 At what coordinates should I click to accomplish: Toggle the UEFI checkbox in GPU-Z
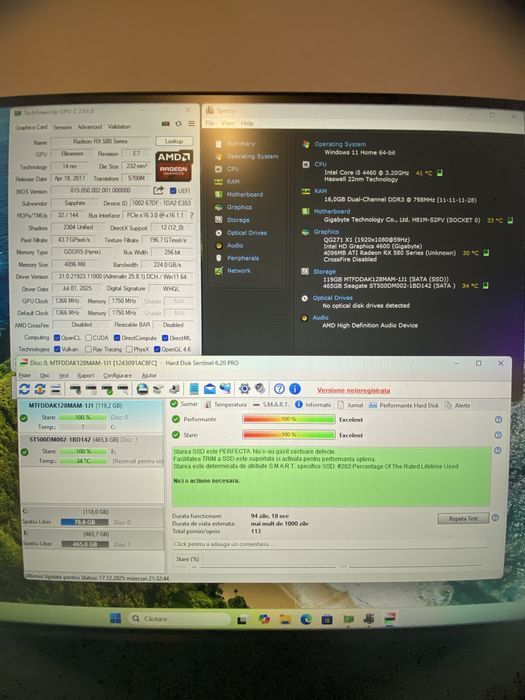(x=173, y=191)
